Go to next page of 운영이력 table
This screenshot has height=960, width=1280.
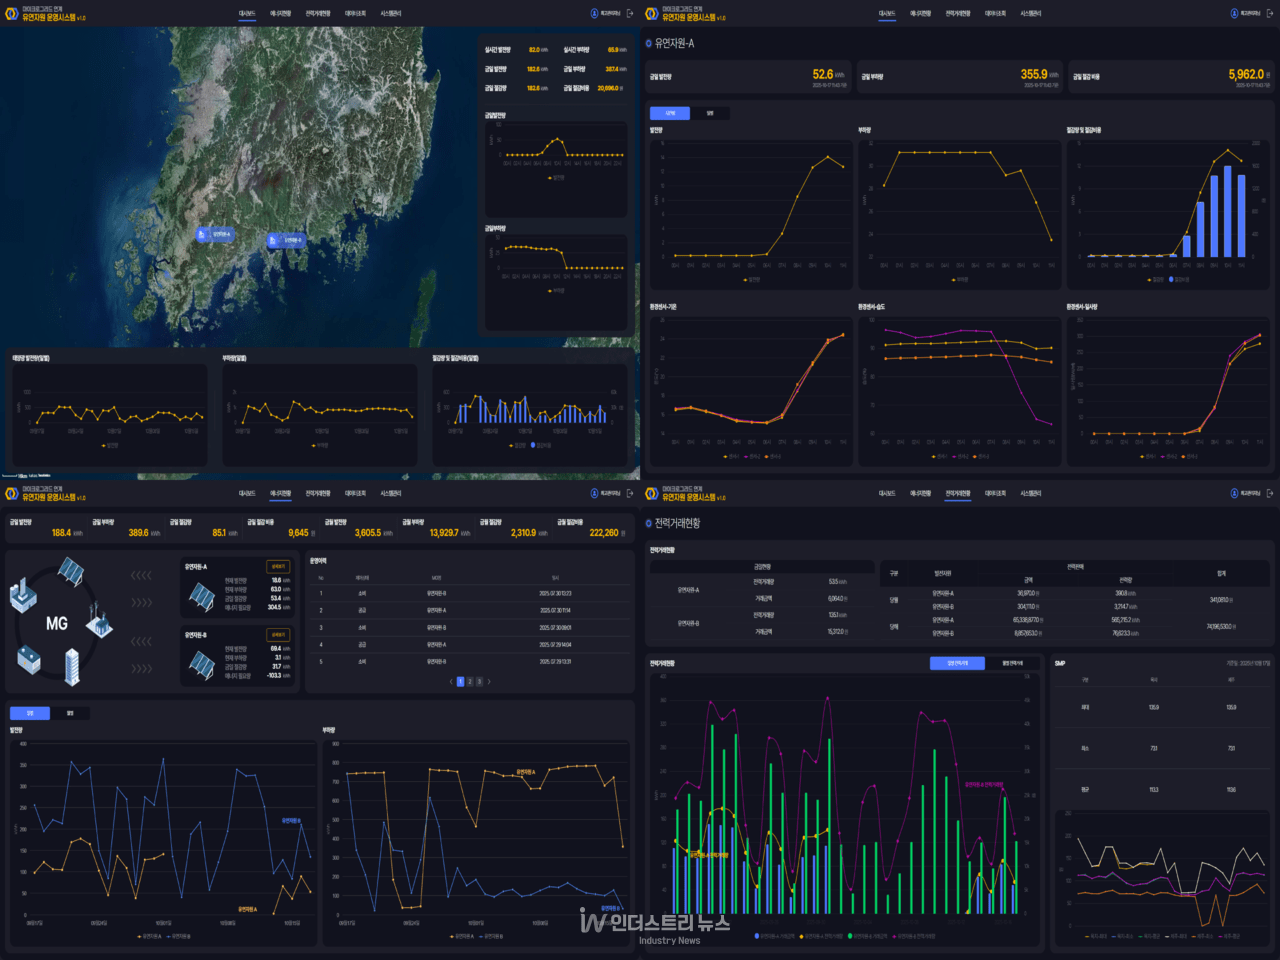pos(489,681)
